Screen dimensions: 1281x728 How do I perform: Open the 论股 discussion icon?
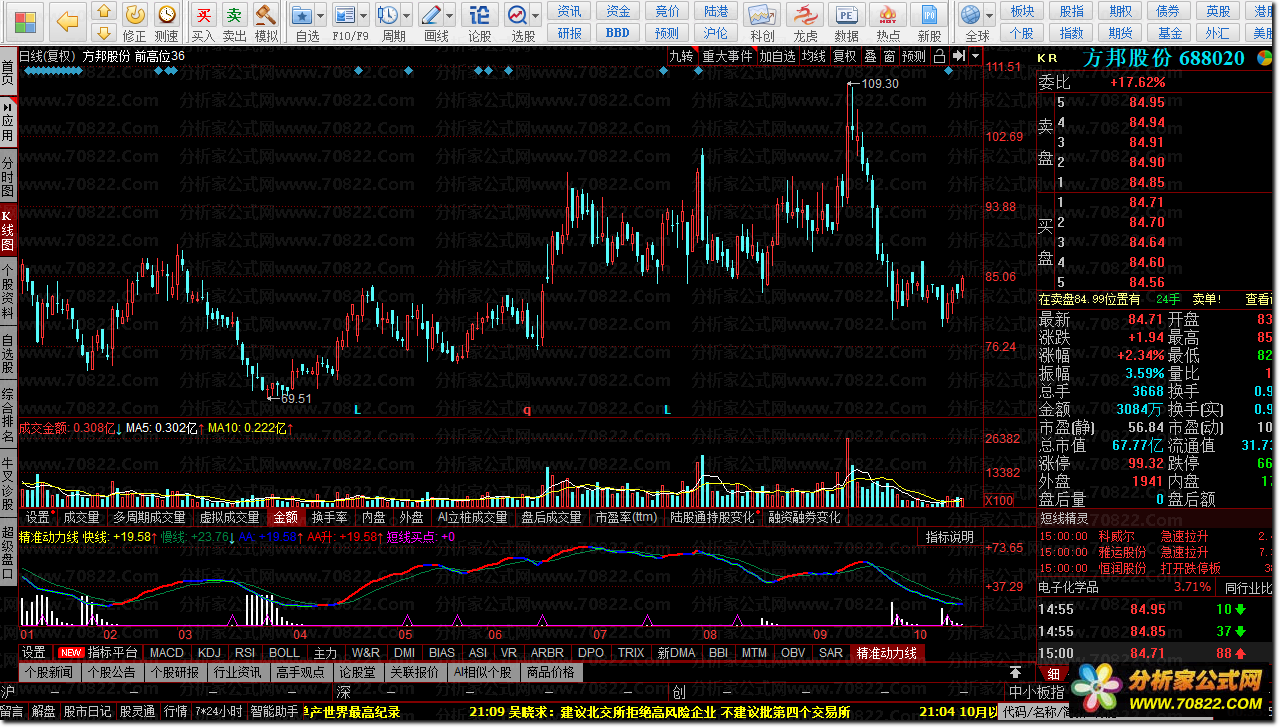click(x=480, y=15)
